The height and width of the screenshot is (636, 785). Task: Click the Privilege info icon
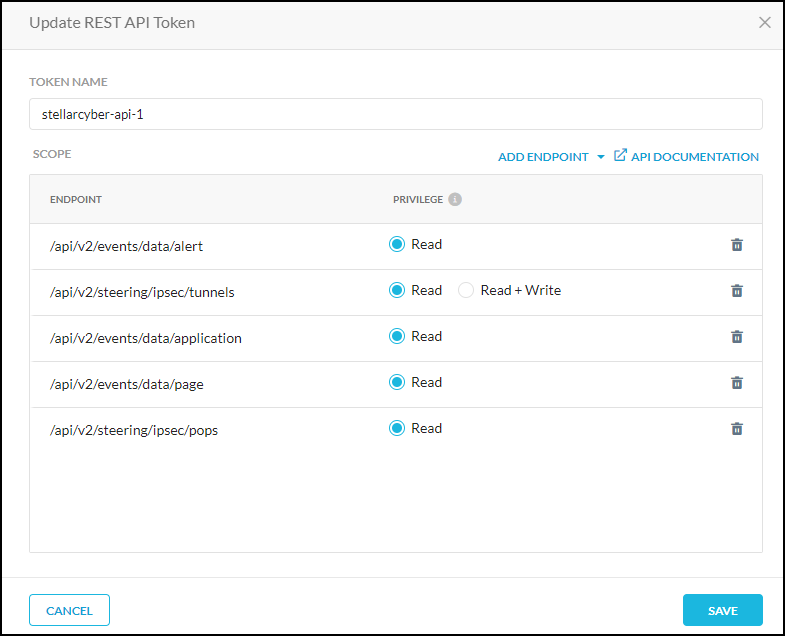(455, 199)
